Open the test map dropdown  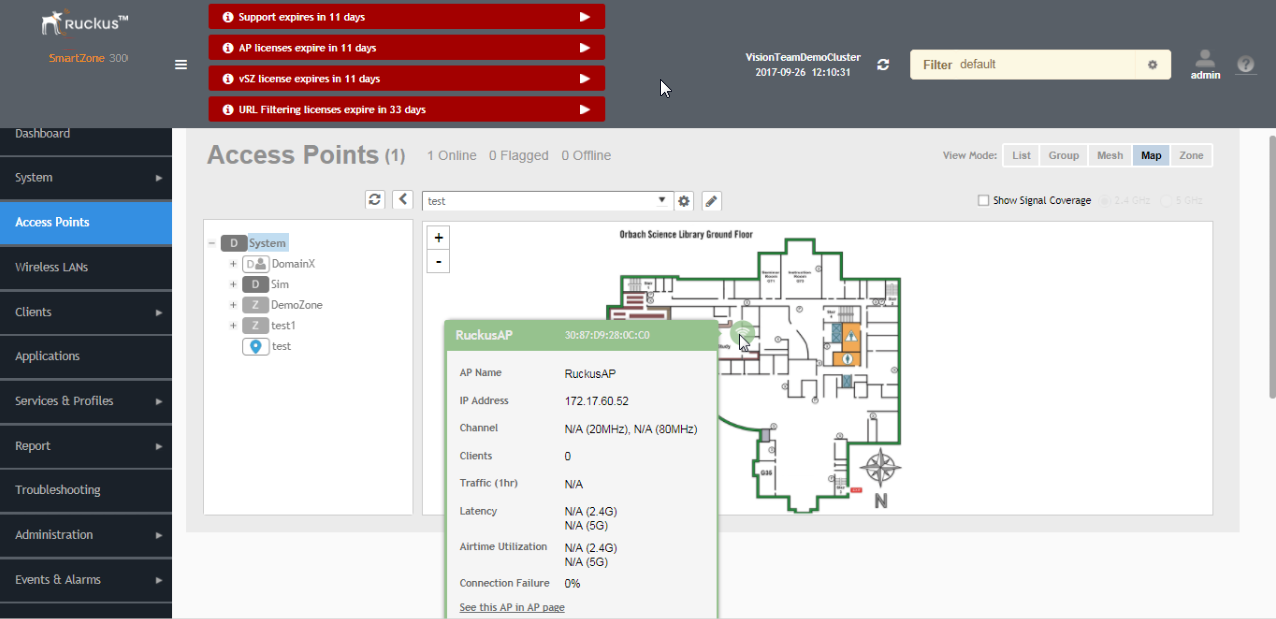point(662,200)
